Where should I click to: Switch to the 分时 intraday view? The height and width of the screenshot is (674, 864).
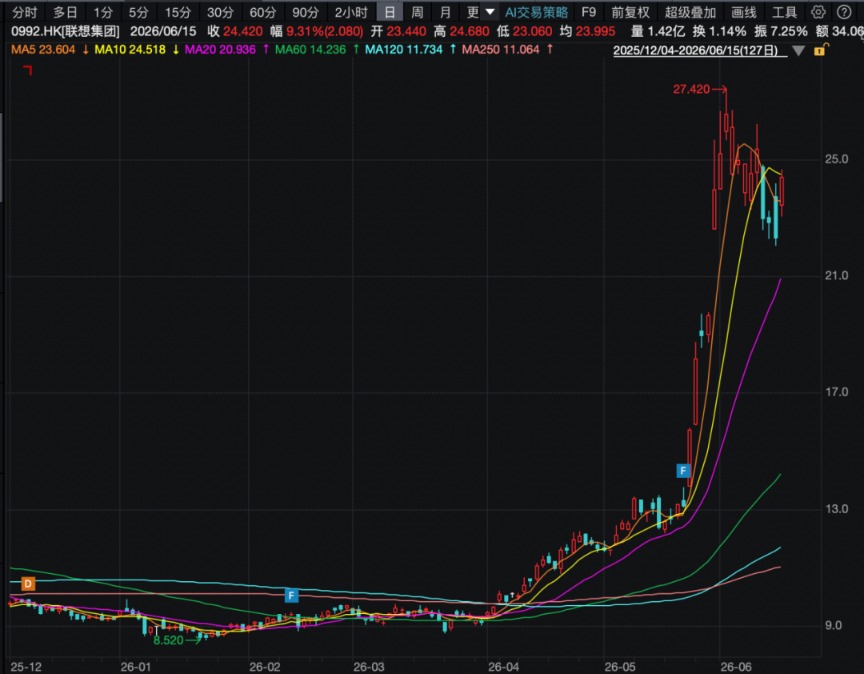(x=25, y=12)
